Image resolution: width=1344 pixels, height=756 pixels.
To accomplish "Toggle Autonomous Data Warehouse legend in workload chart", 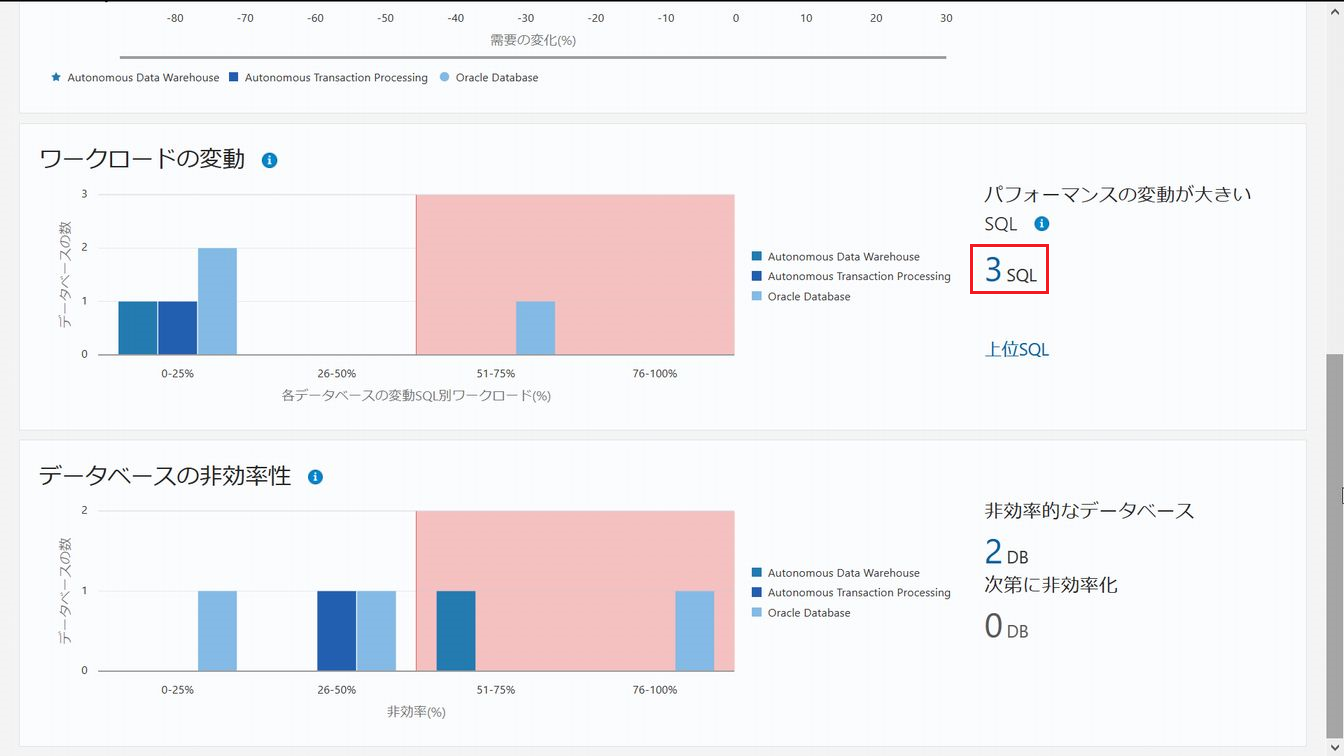I will pos(836,257).
